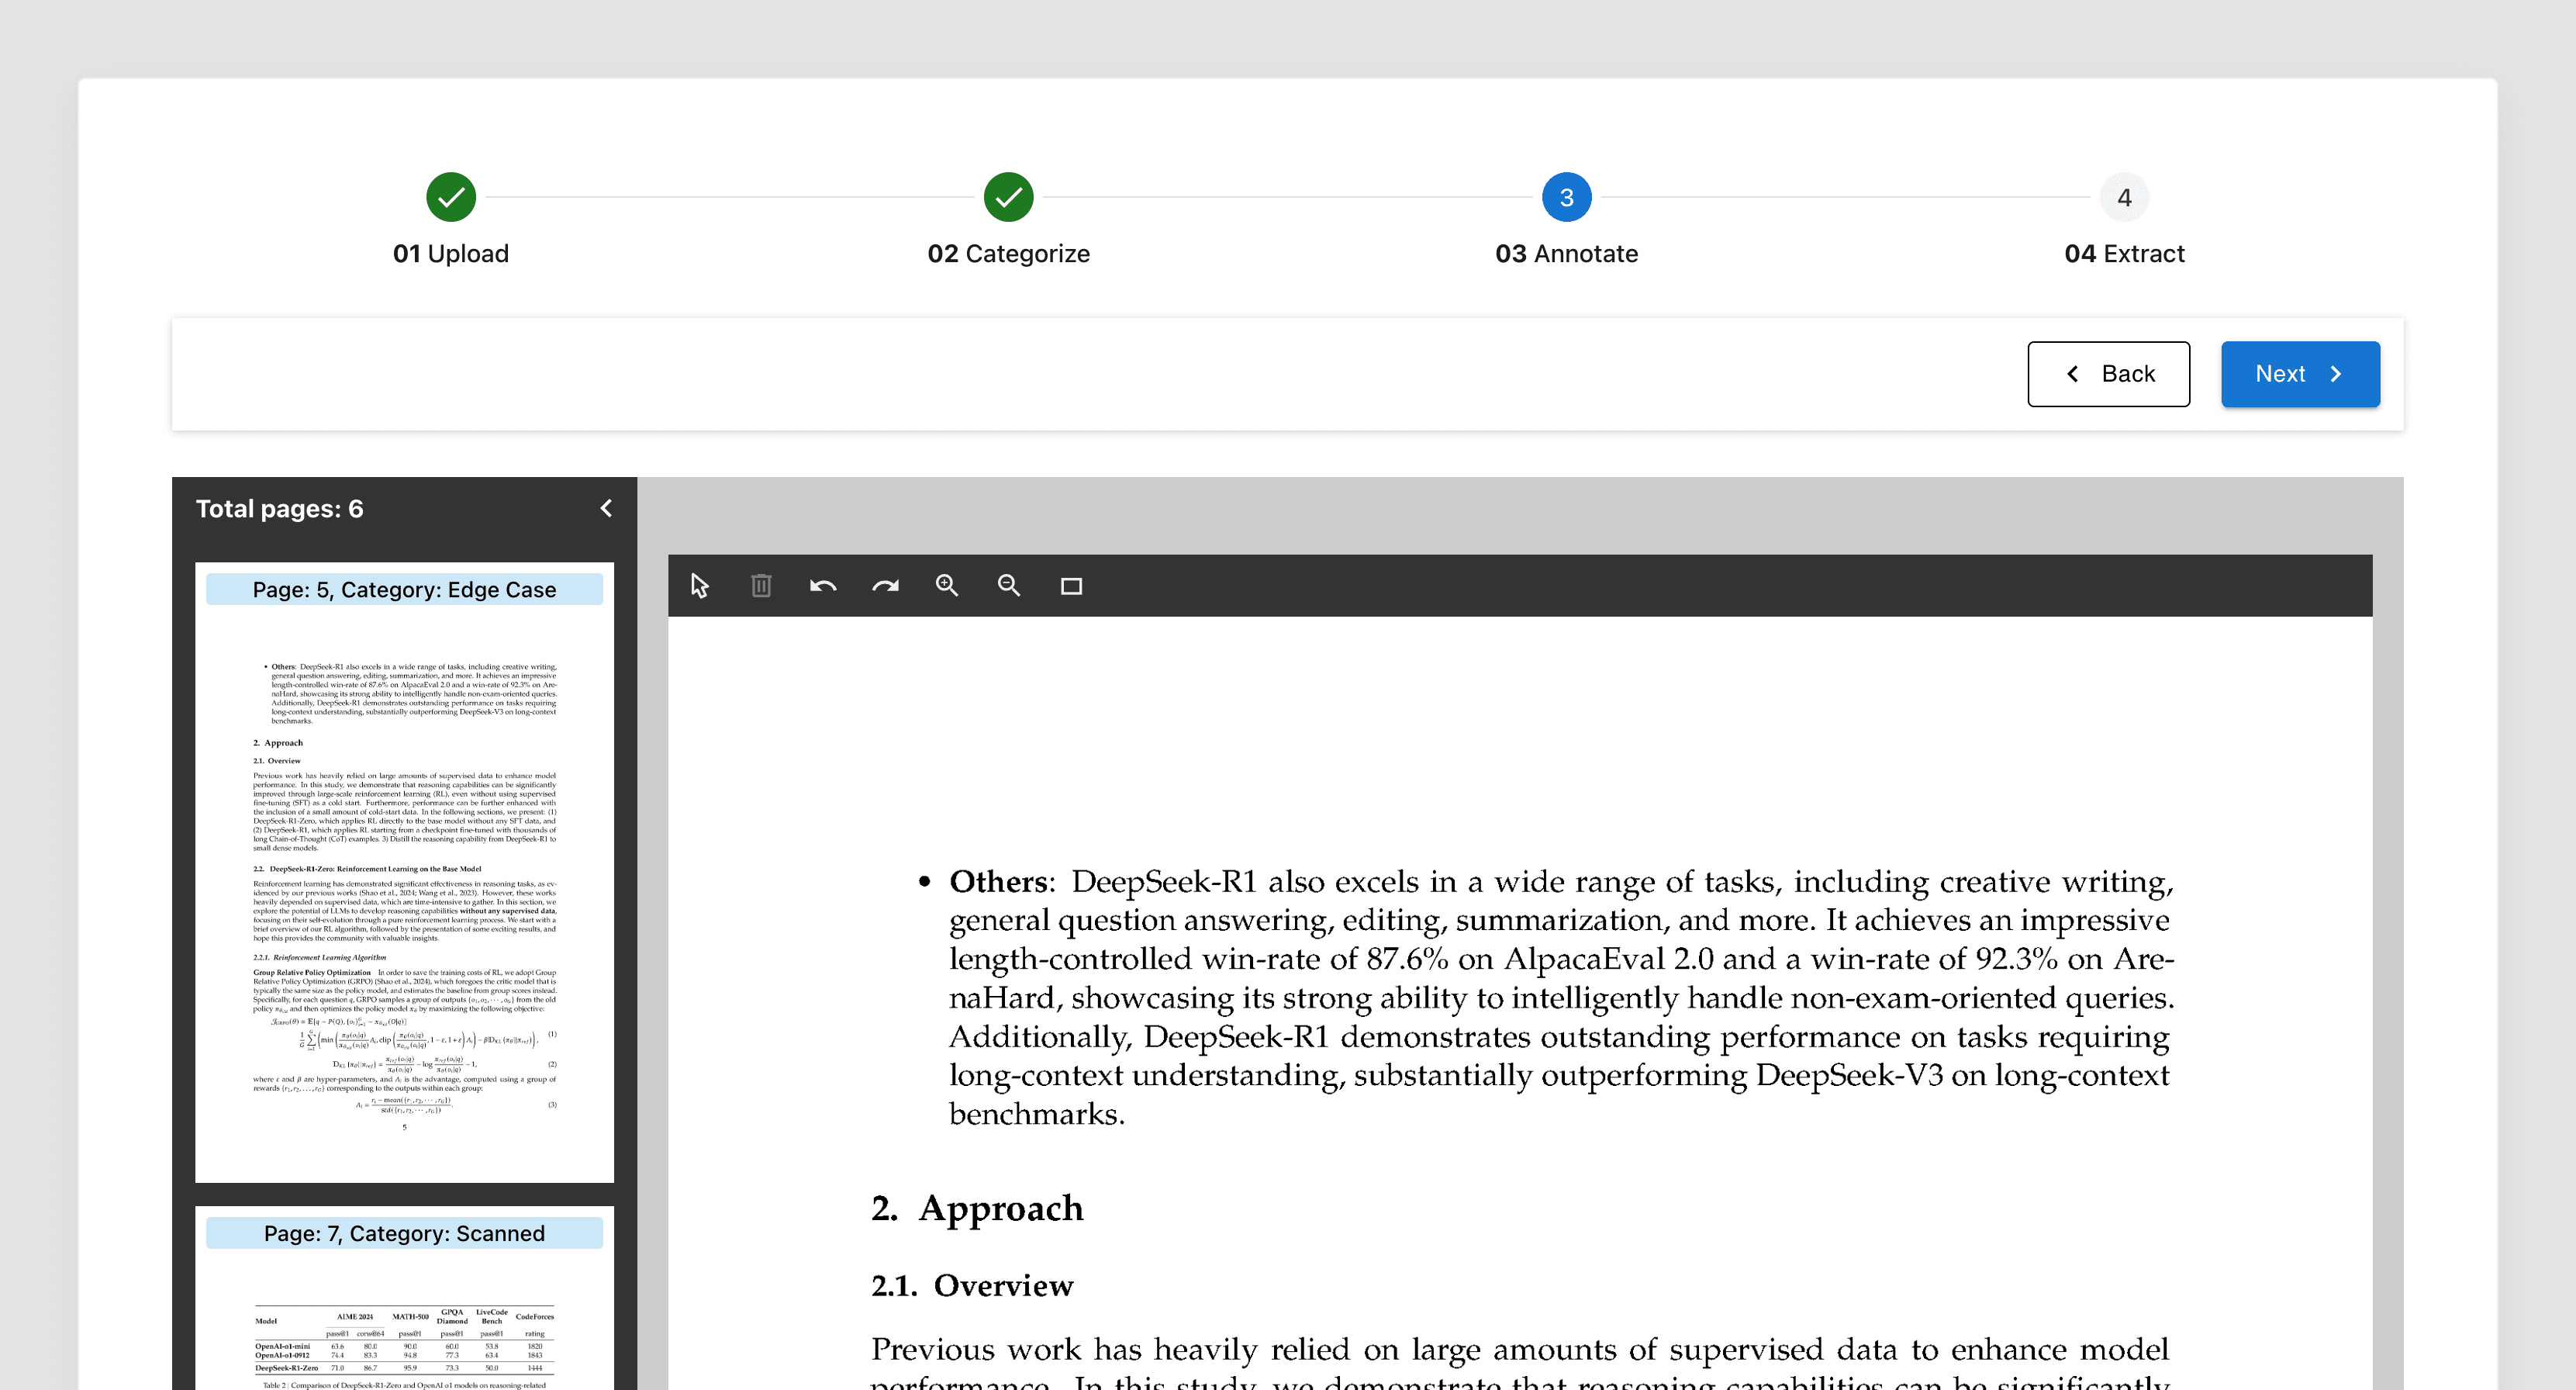
Task: Click the trash delete annotation icon
Action: coord(761,586)
